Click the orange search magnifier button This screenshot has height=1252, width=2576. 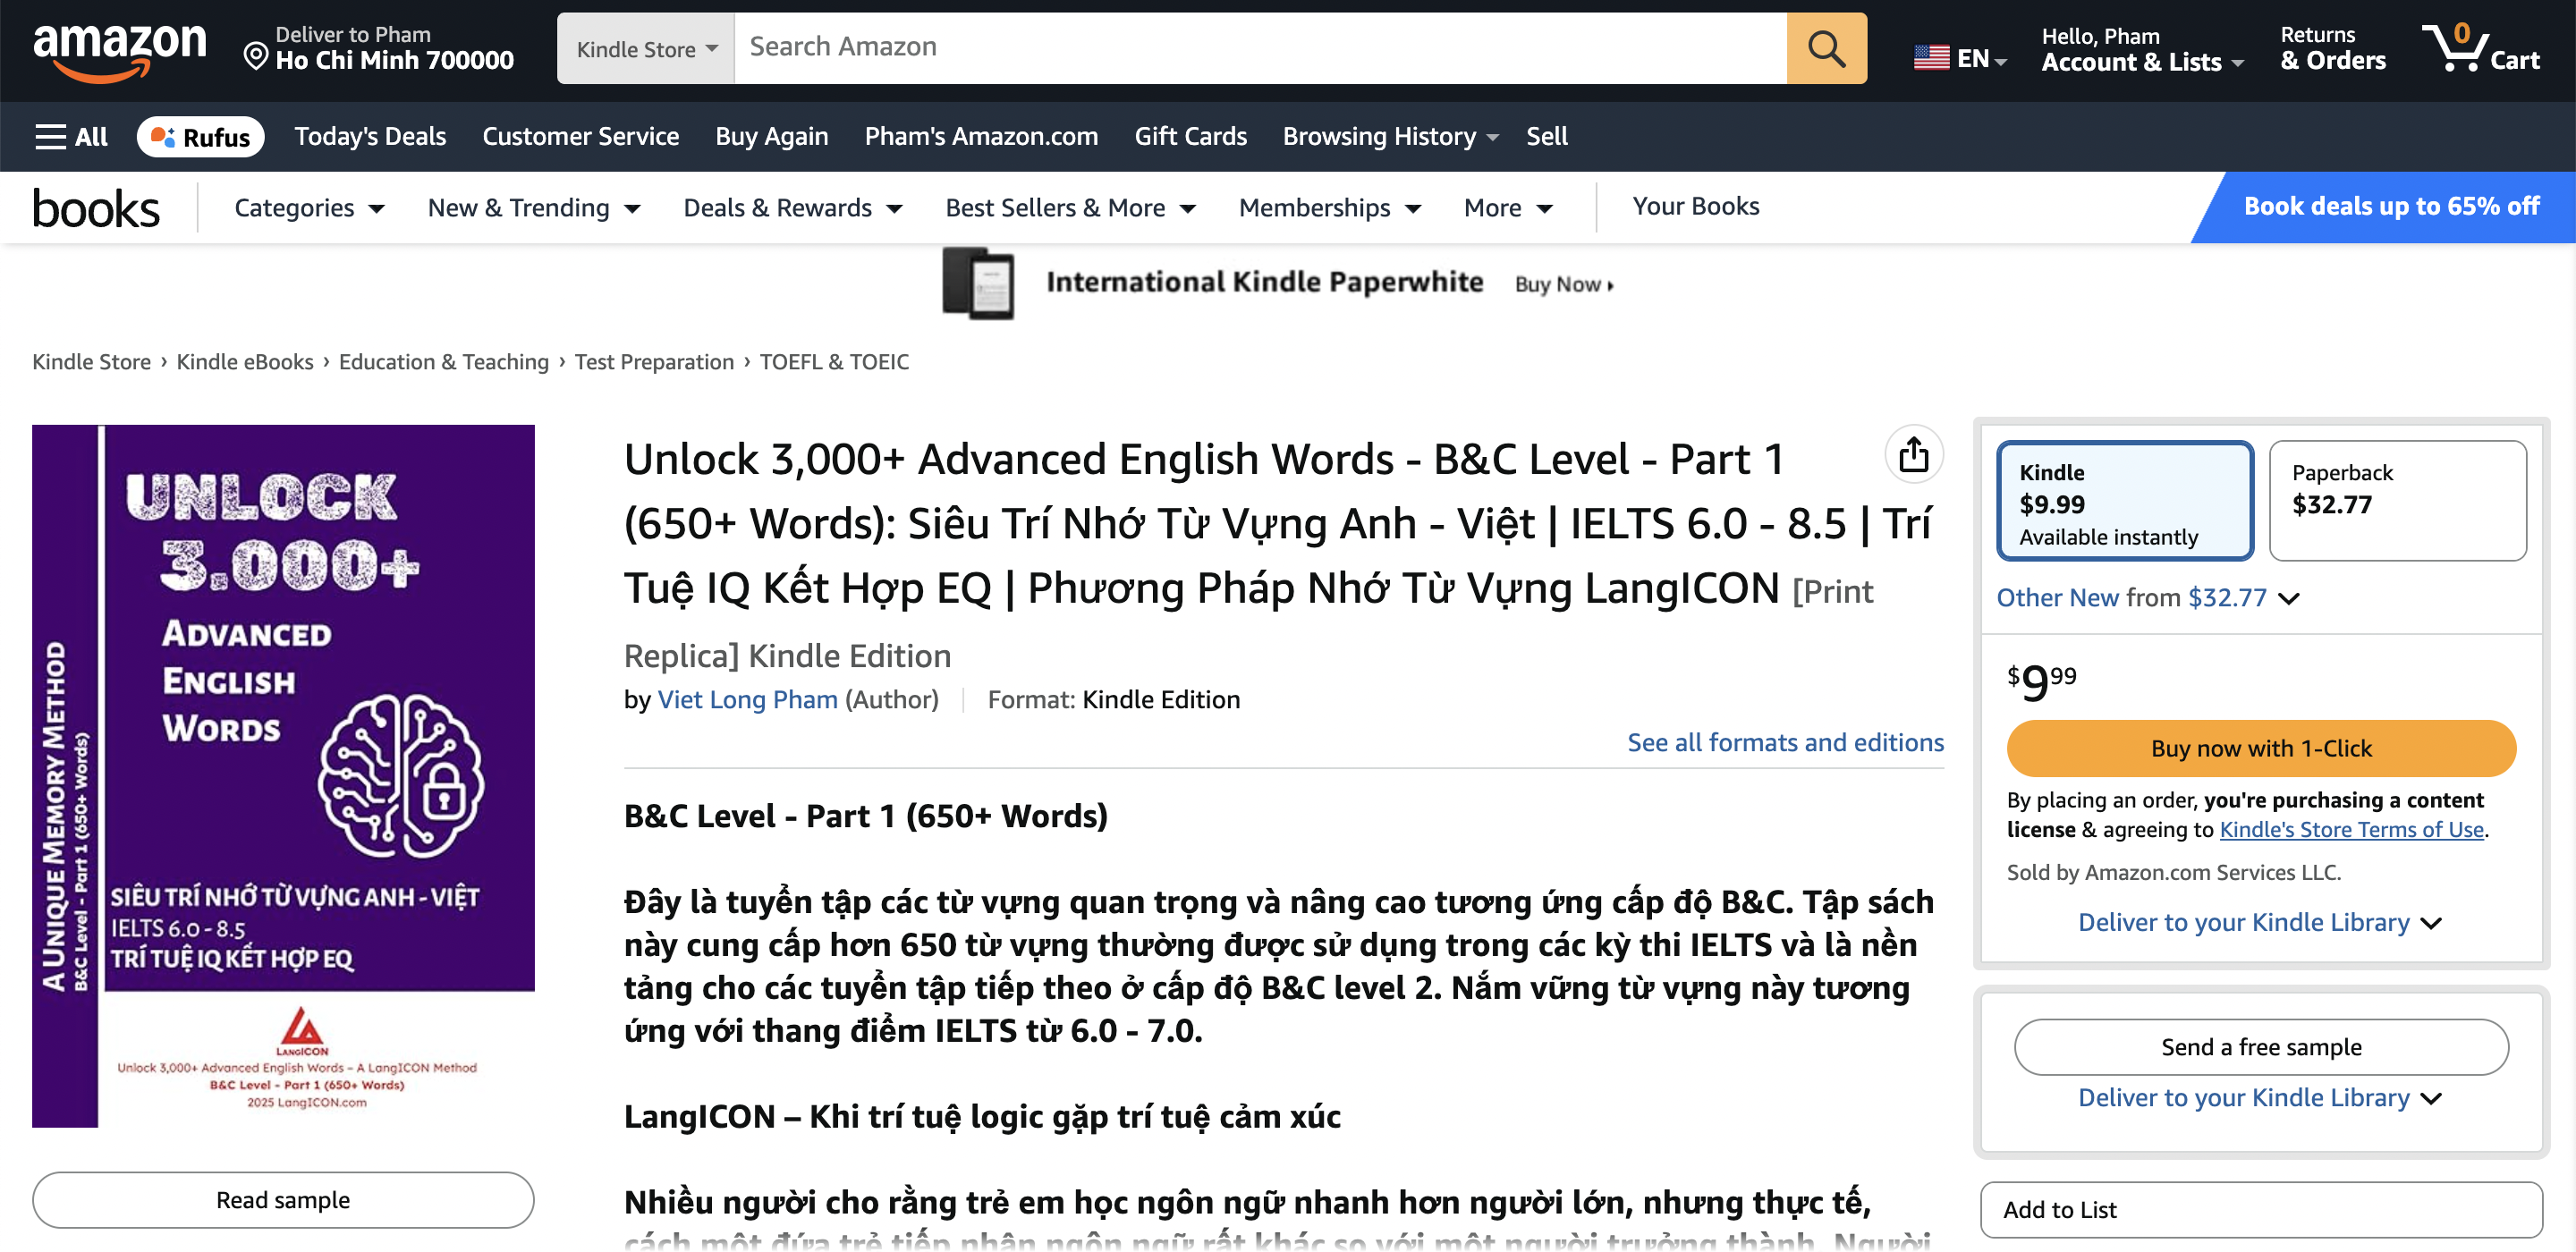point(1826,48)
